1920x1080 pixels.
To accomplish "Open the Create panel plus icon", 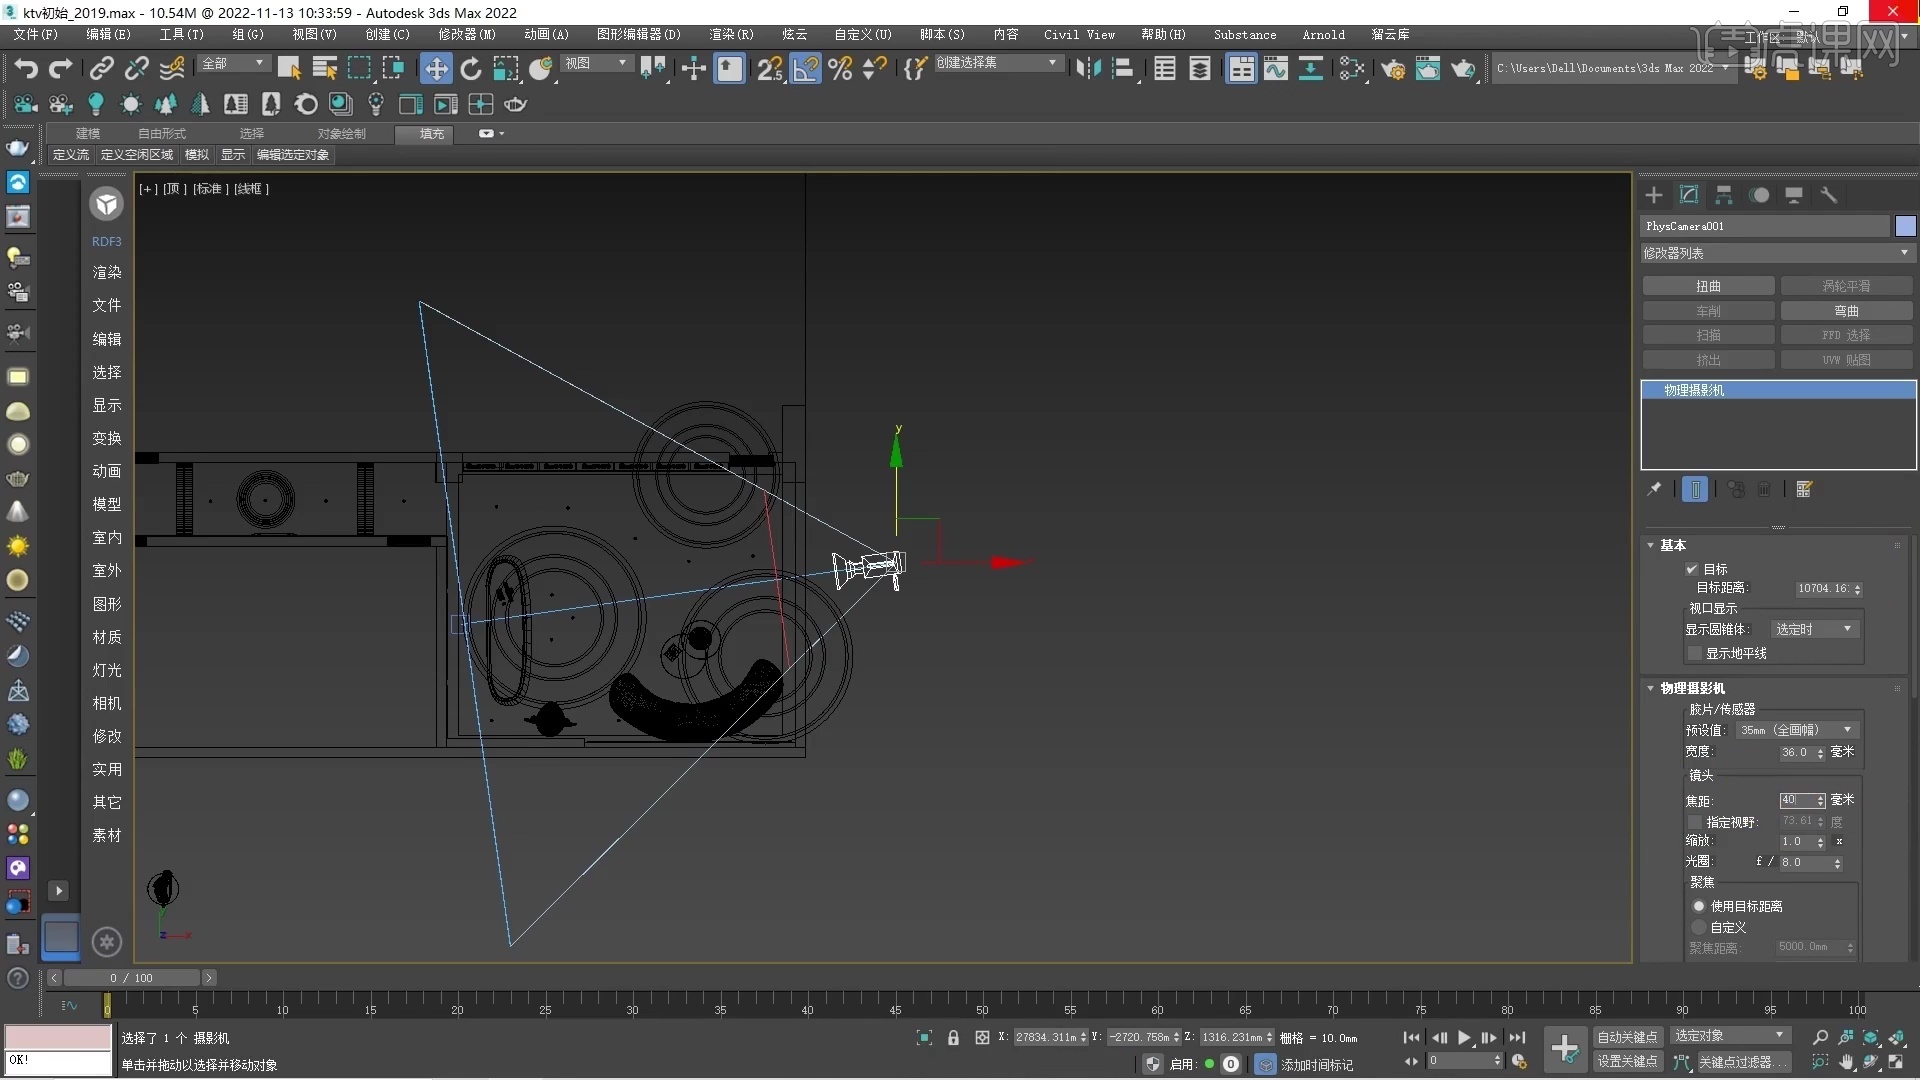I will coord(1654,195).
